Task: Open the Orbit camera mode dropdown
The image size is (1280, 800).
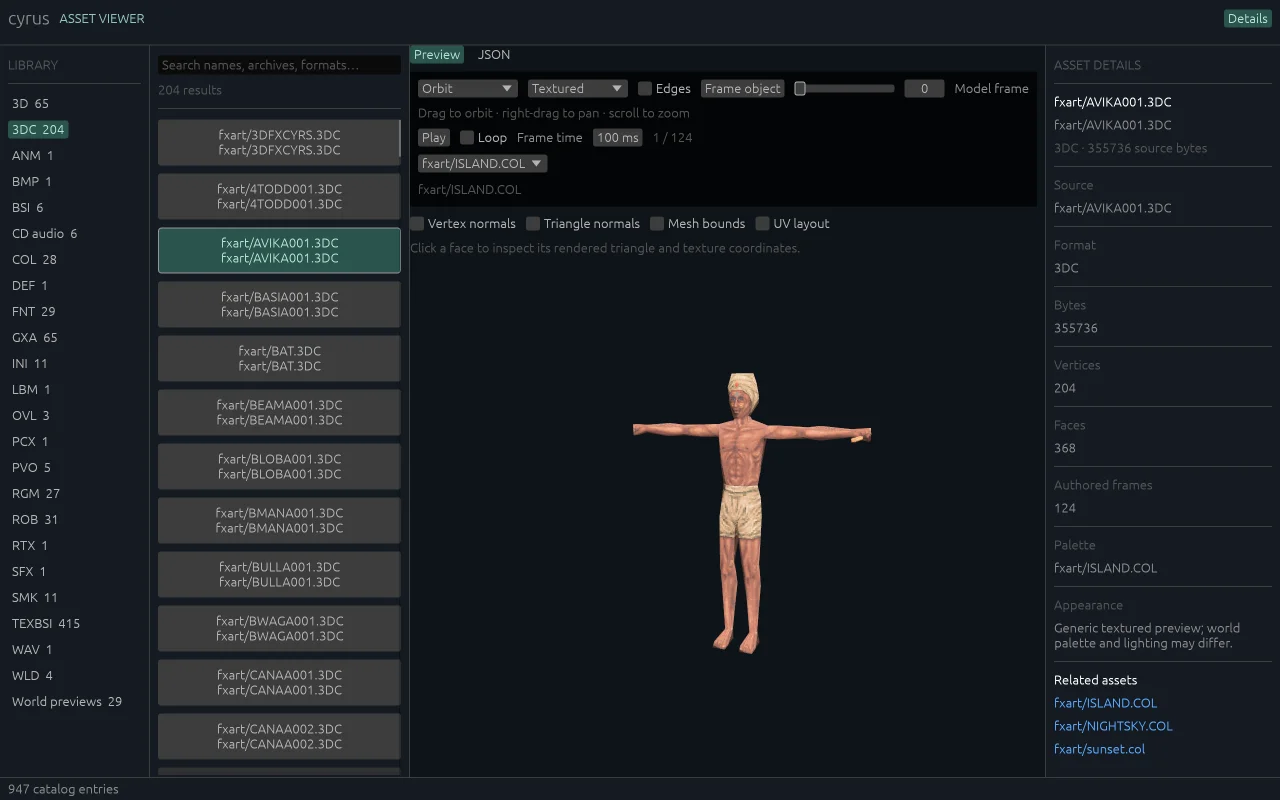Action: click(468, 88)
